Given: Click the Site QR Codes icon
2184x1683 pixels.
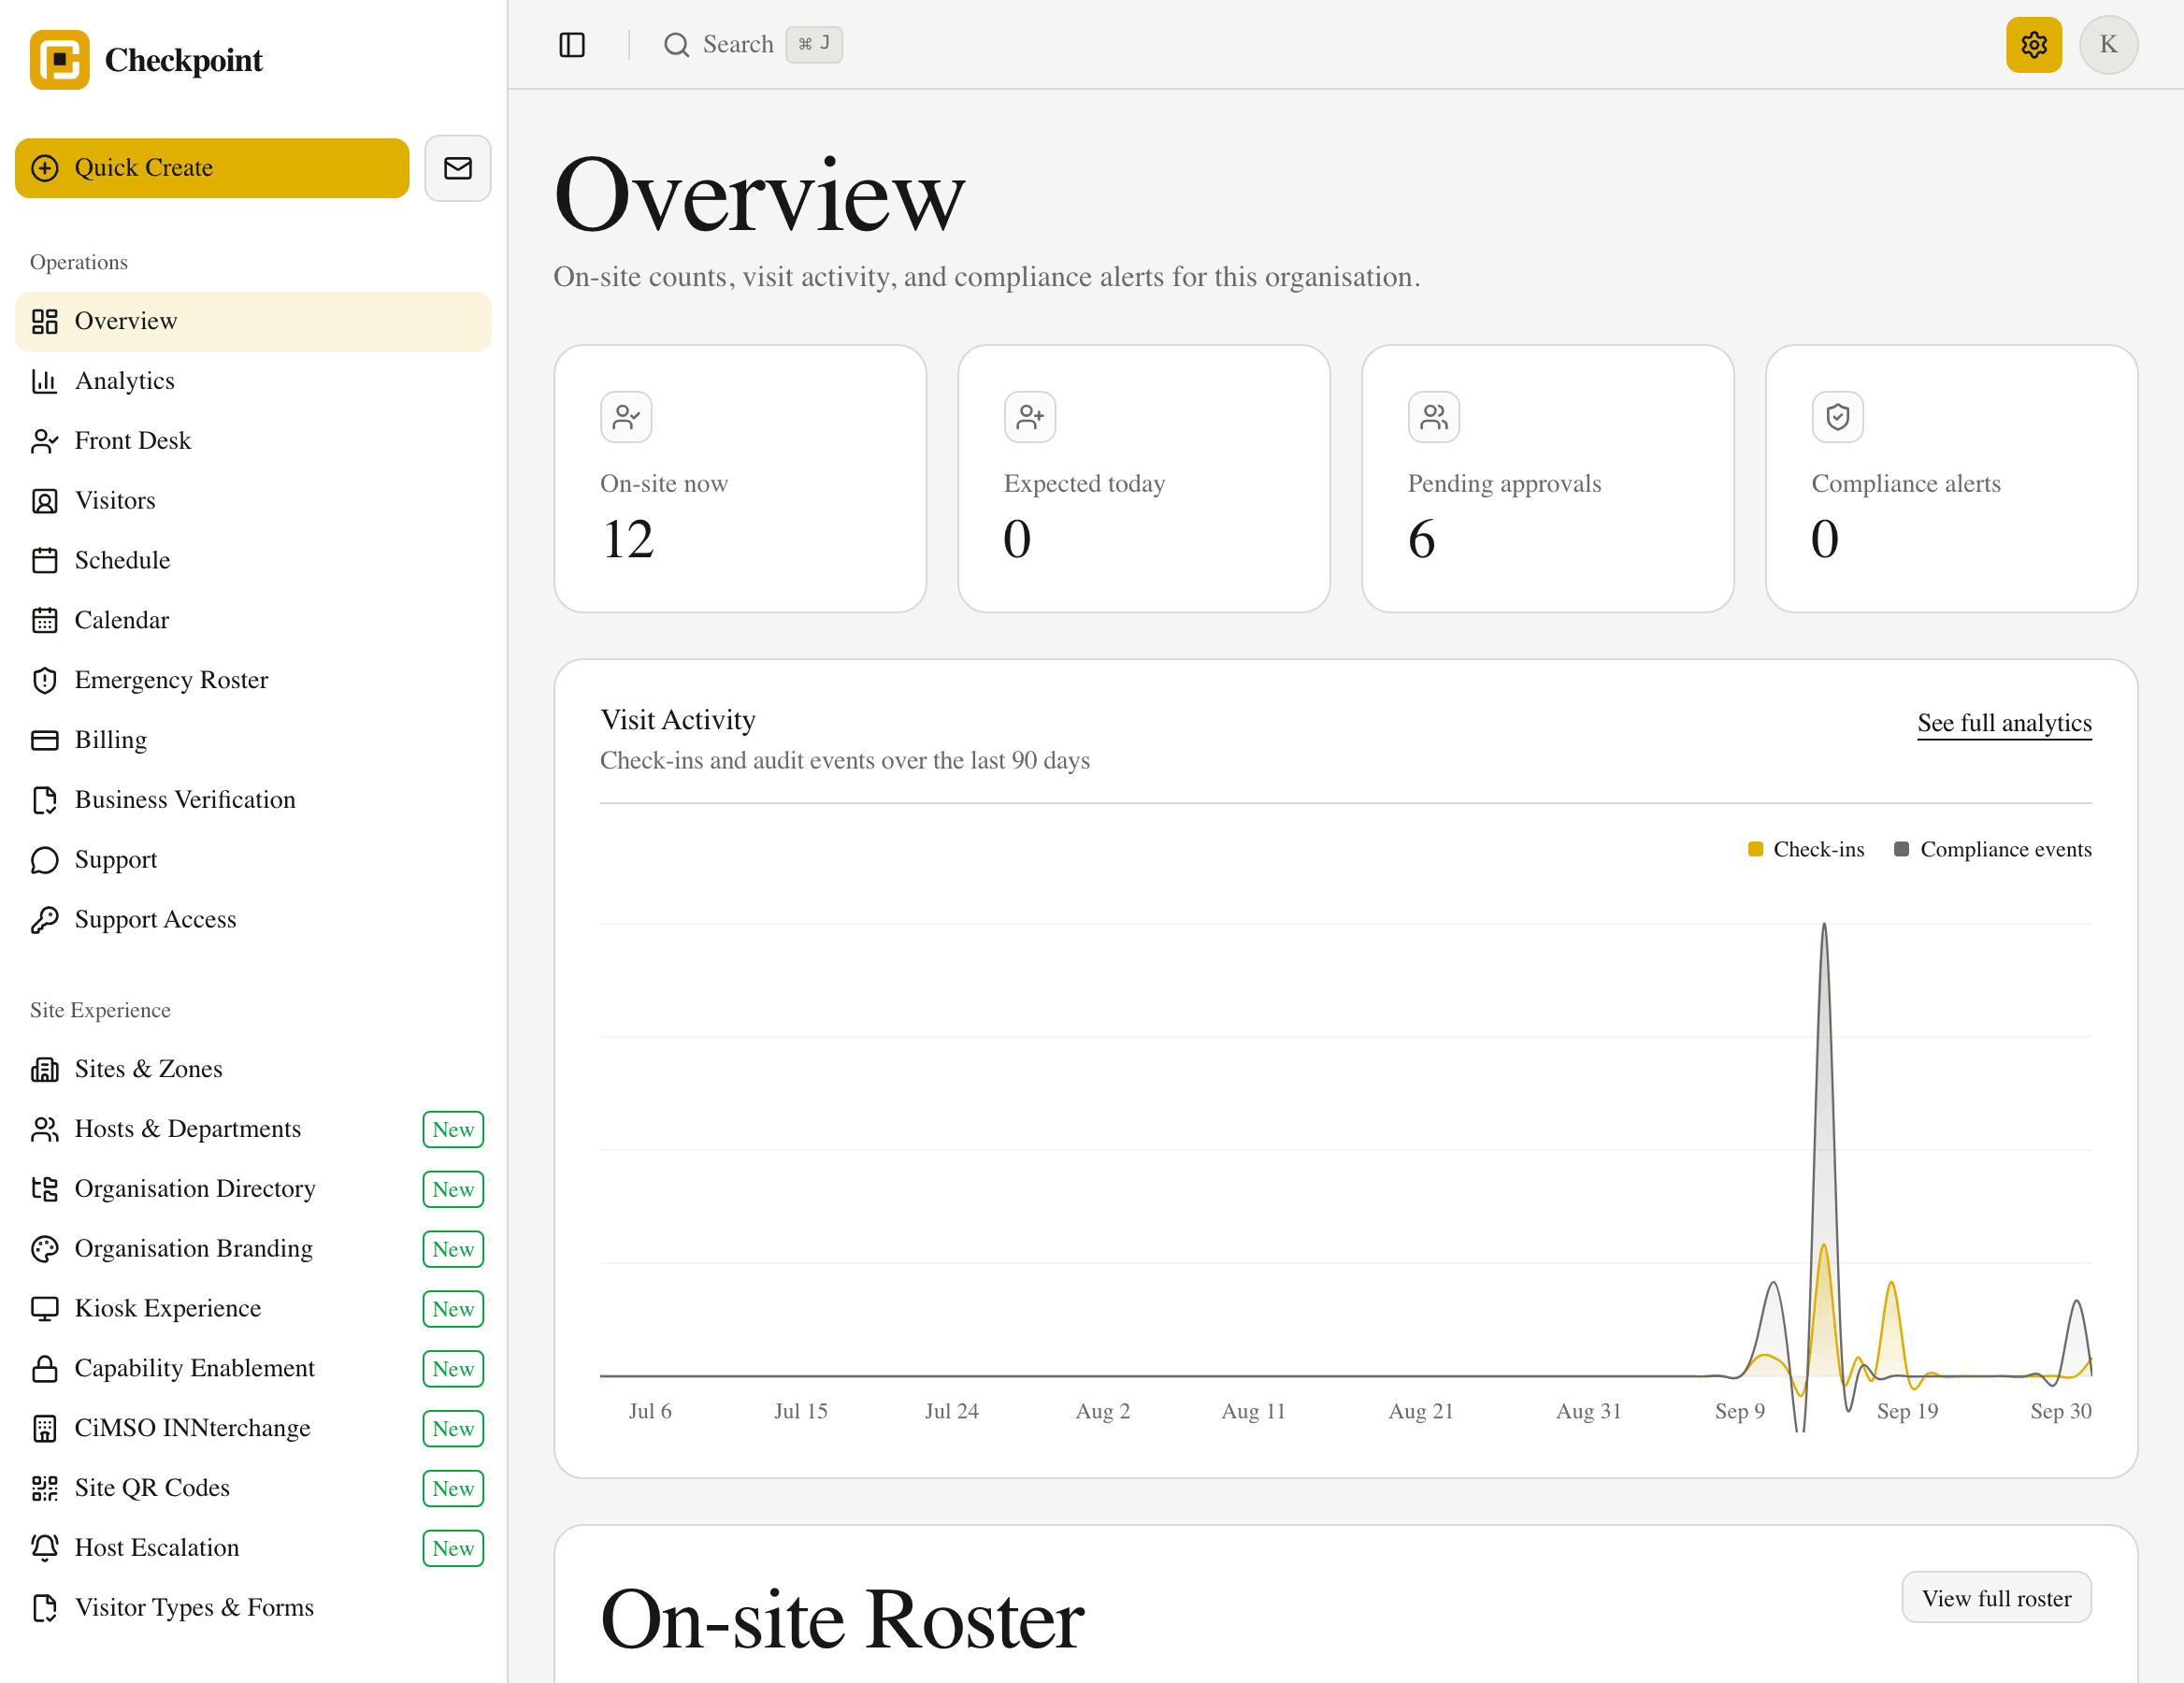Looking at the screenshot, I should click(x=45, y=1488).
